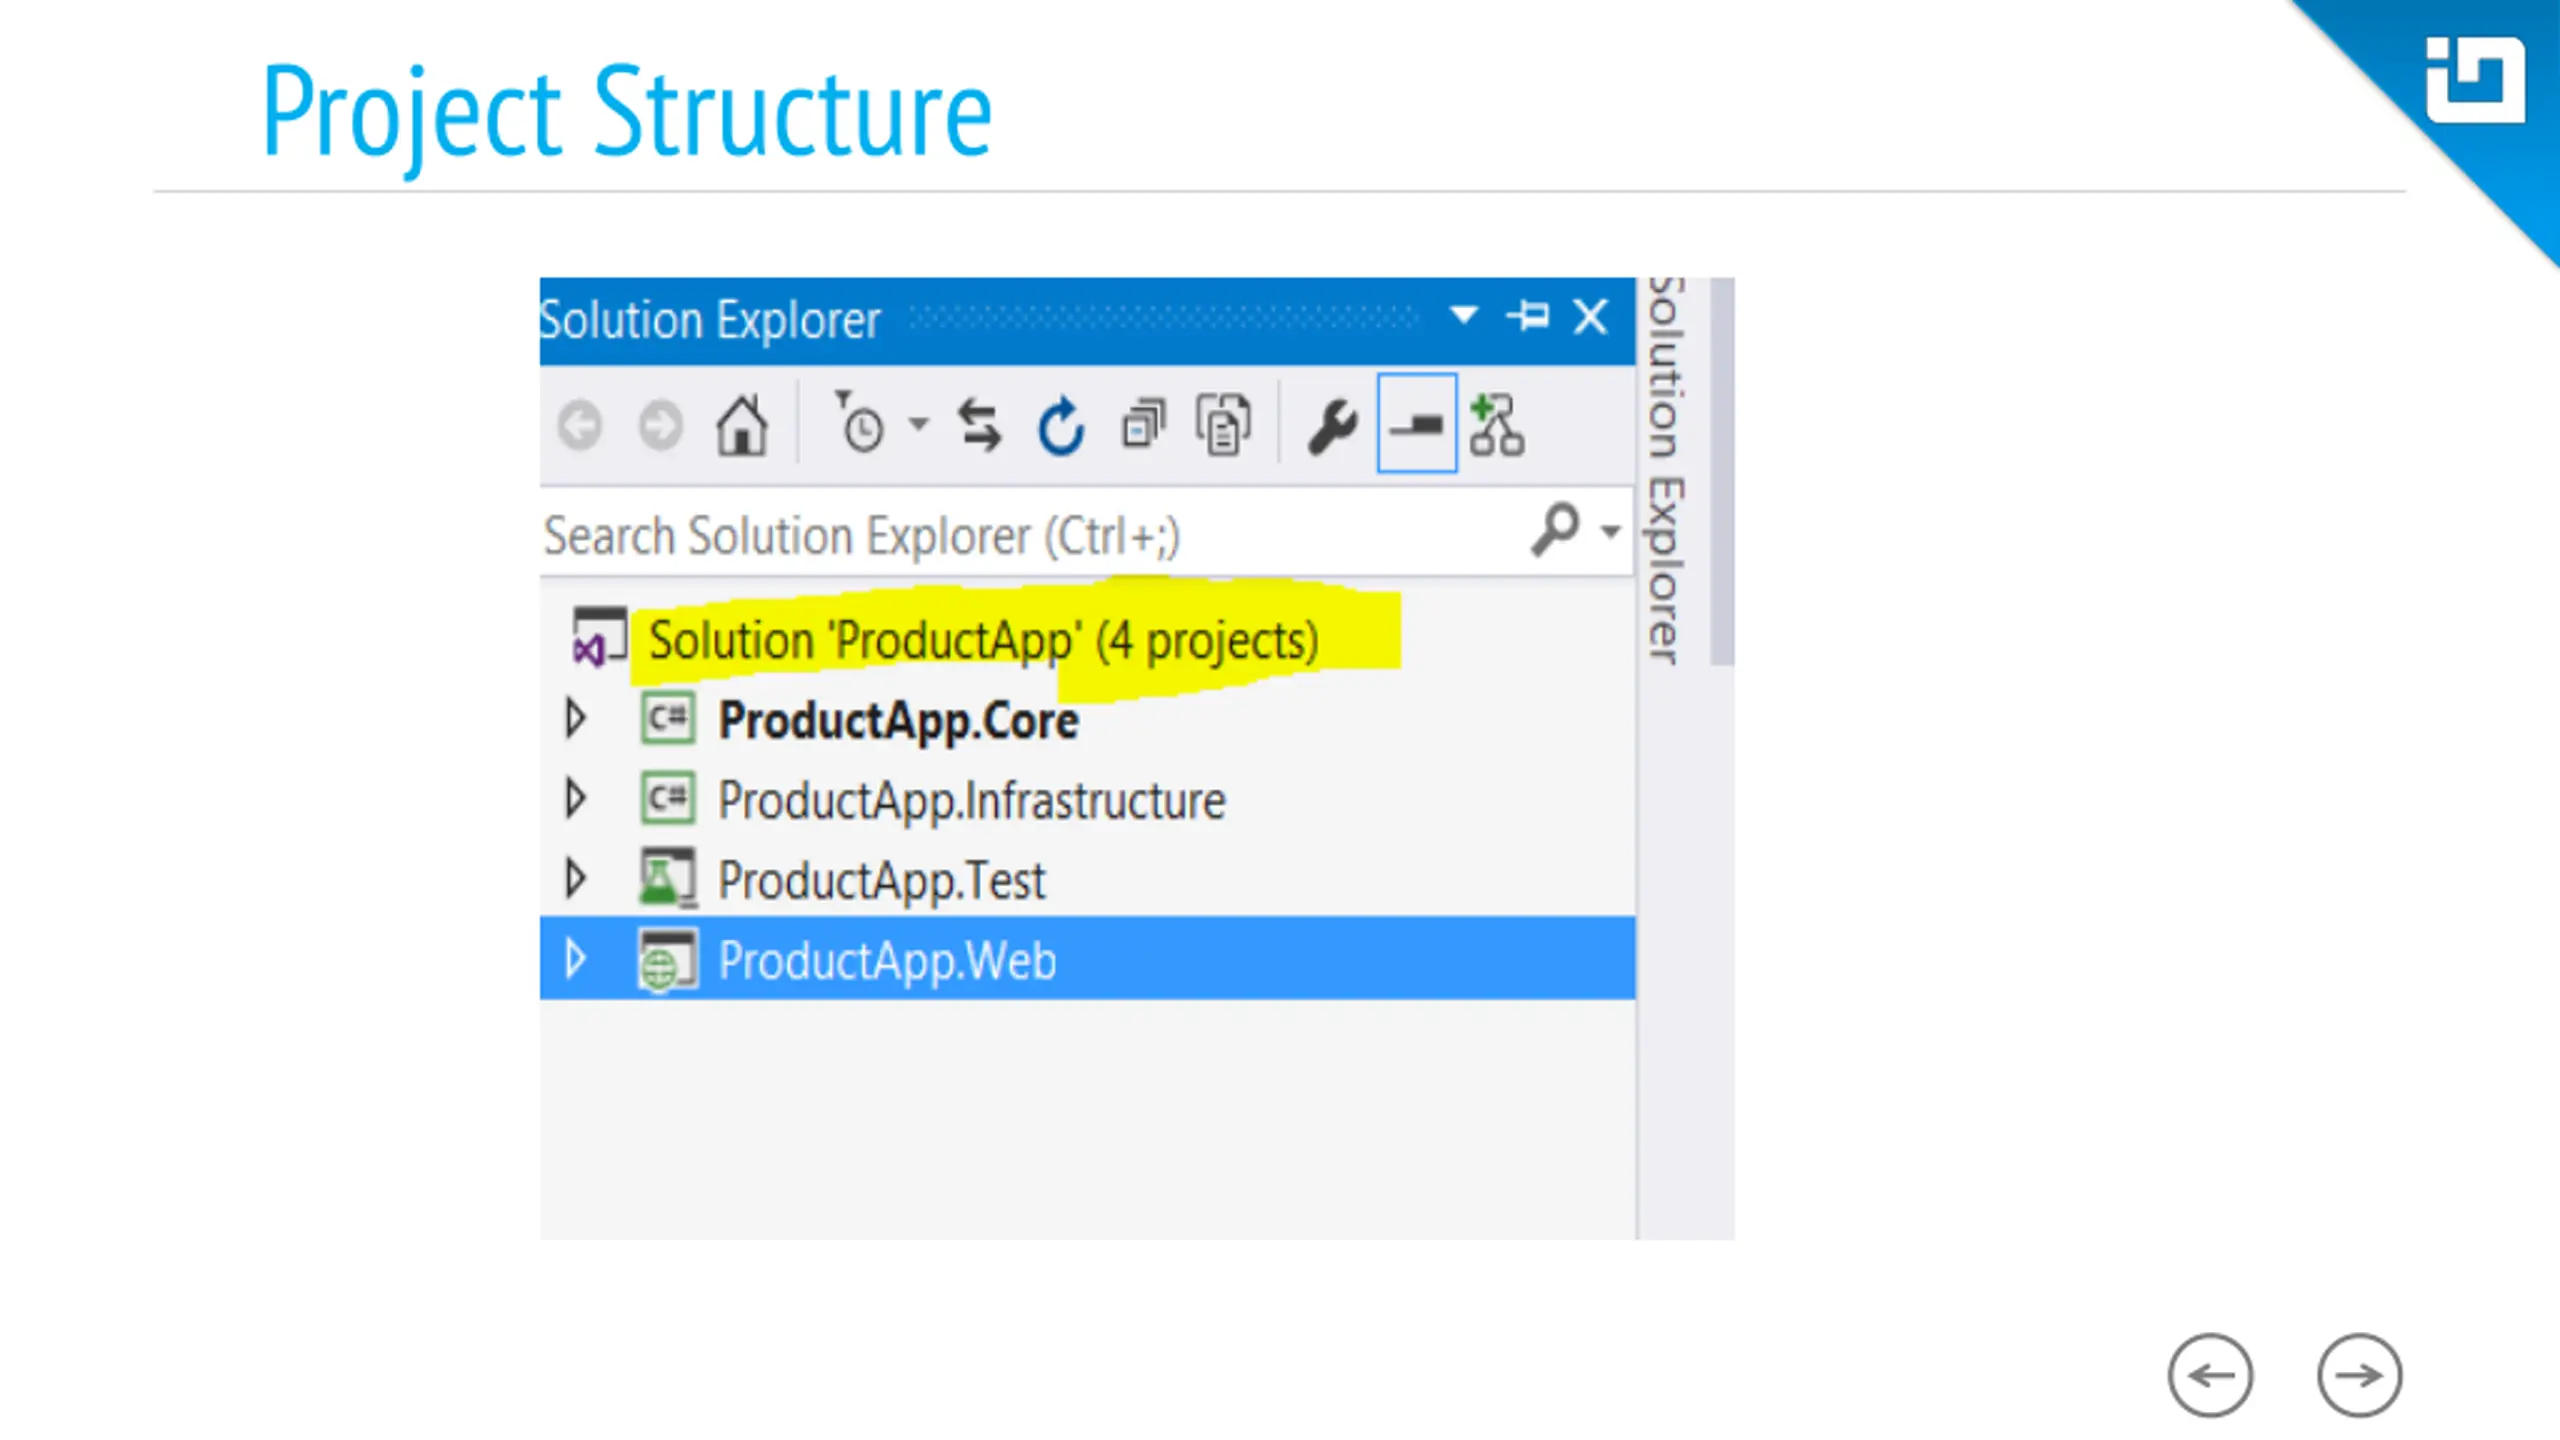The height and width of the screenshot is (1440, 2560).
Task: Click the Collapse All icon
Action: coord(1143,425)
